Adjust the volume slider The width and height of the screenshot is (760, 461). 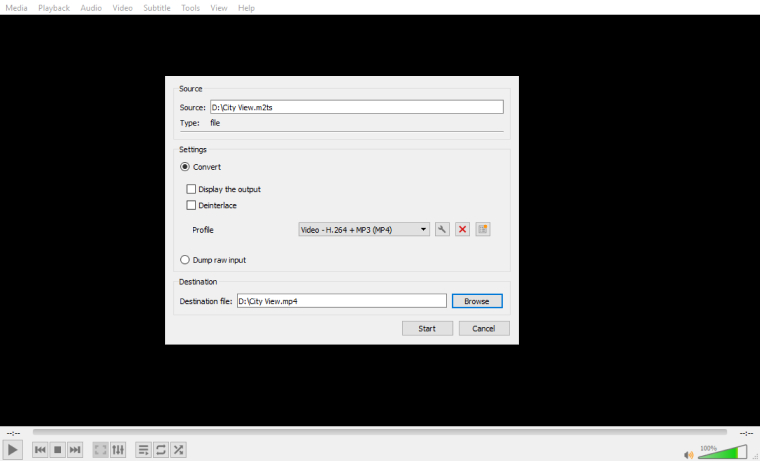(722, 452)
